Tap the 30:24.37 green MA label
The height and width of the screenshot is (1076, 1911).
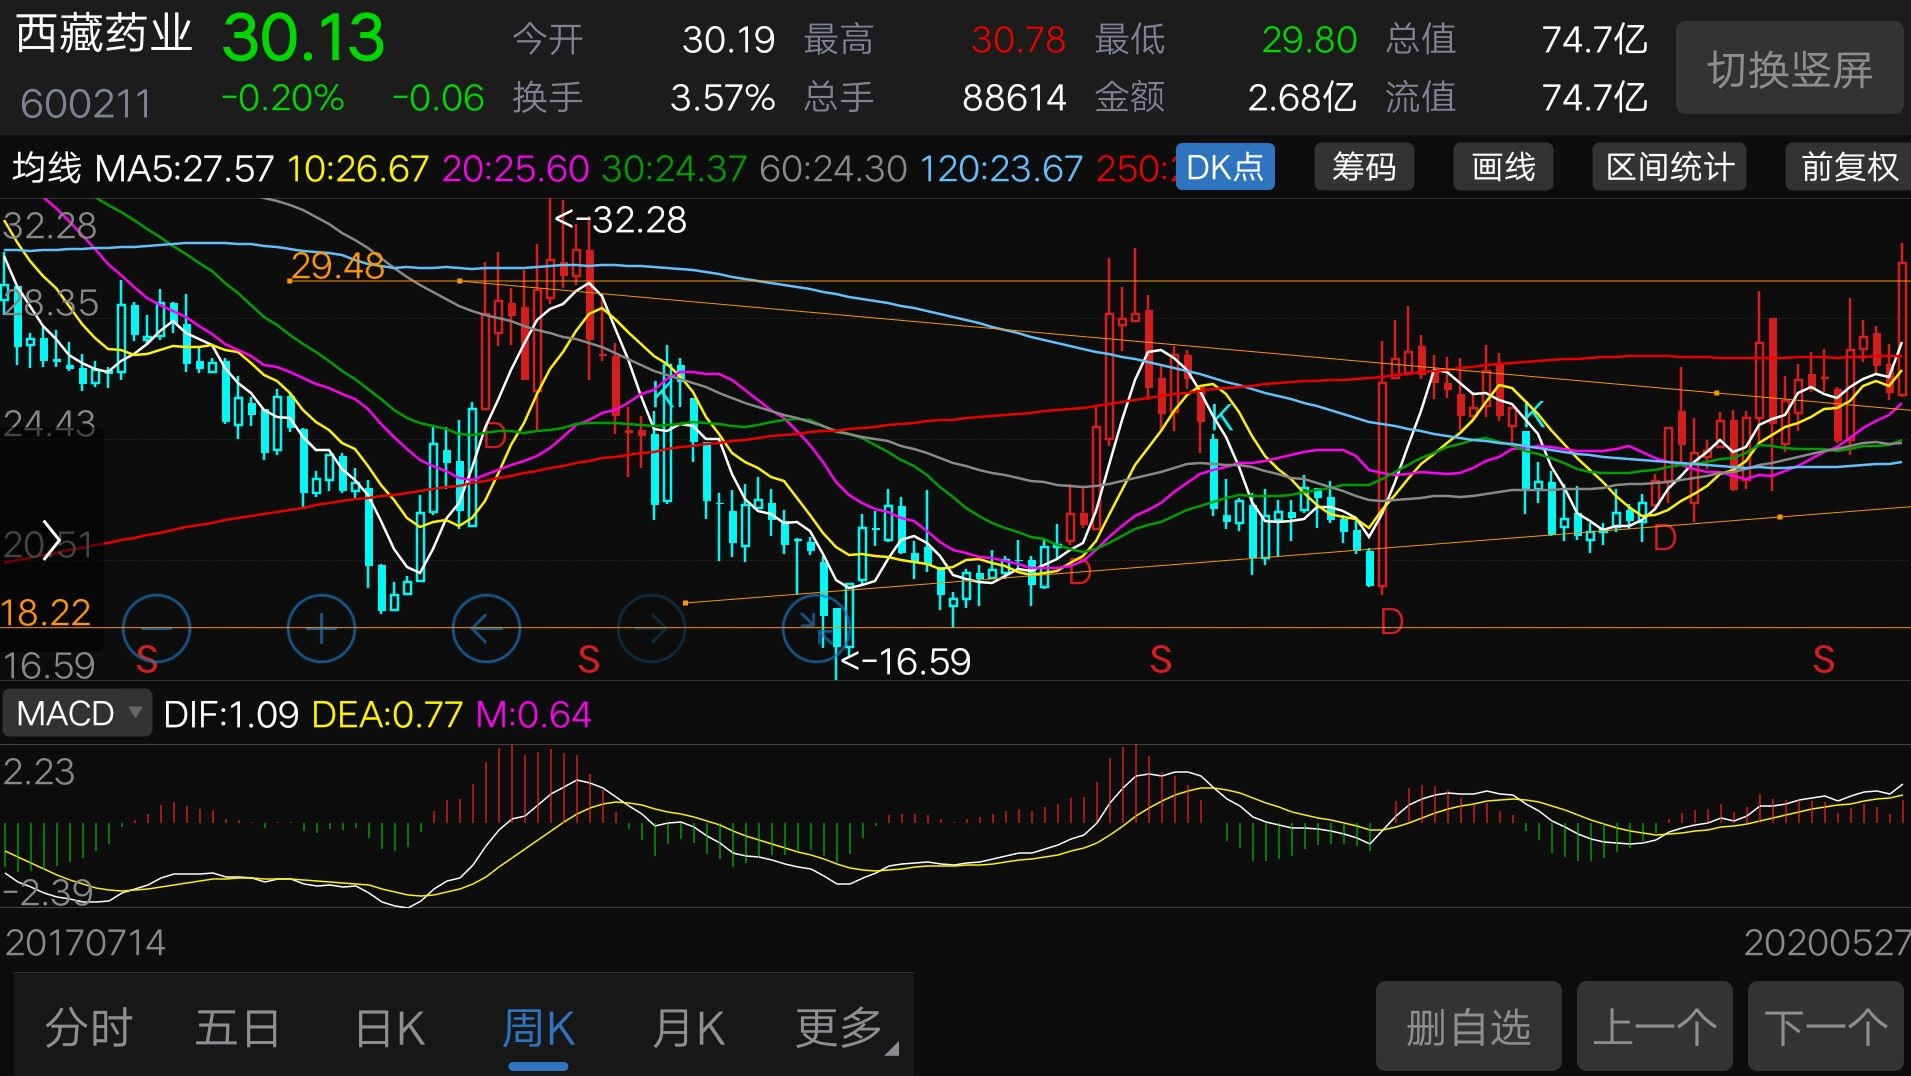tap(674, 168)
